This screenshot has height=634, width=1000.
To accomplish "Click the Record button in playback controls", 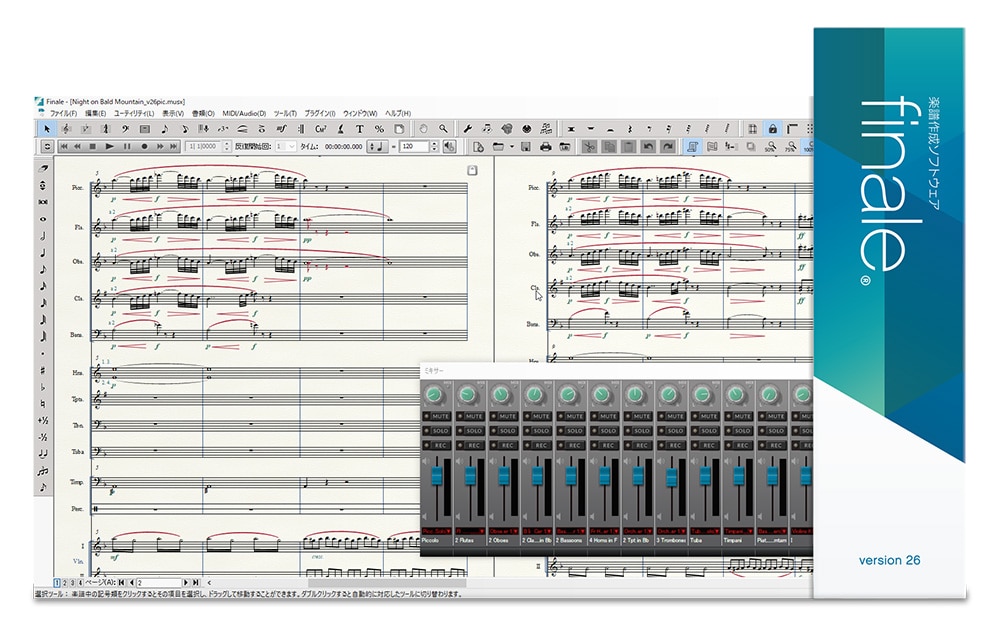I will pos(144,147).
